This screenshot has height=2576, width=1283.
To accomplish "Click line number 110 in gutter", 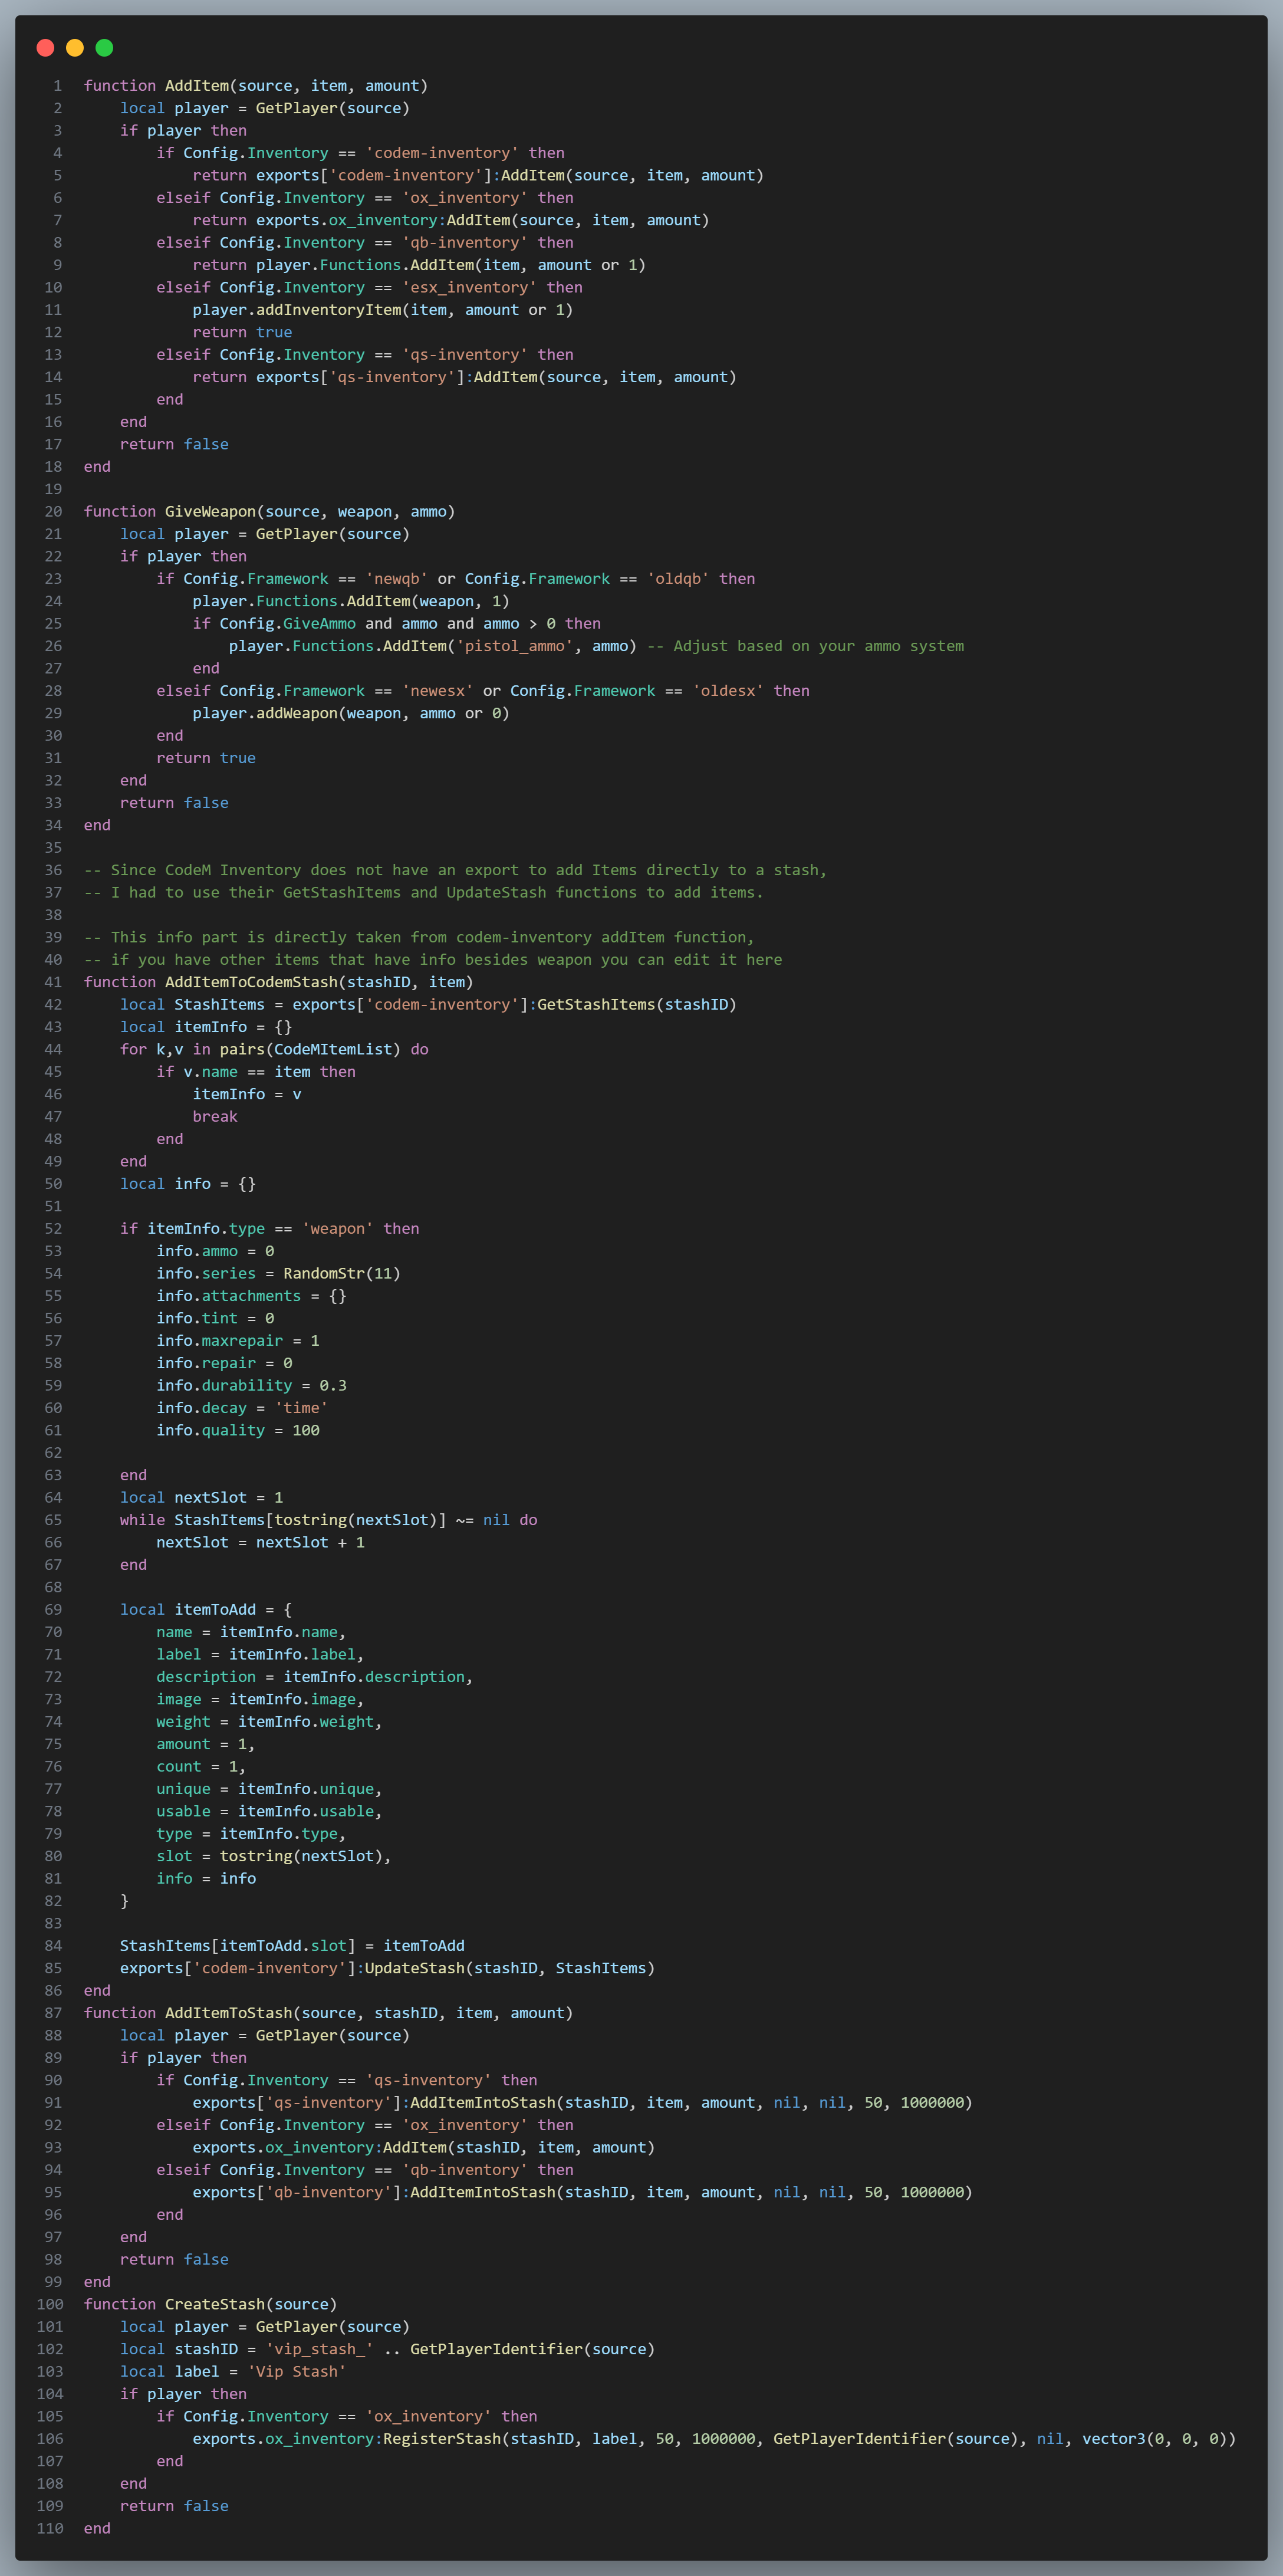I will pyautogui.click(x=50, y=2528).
